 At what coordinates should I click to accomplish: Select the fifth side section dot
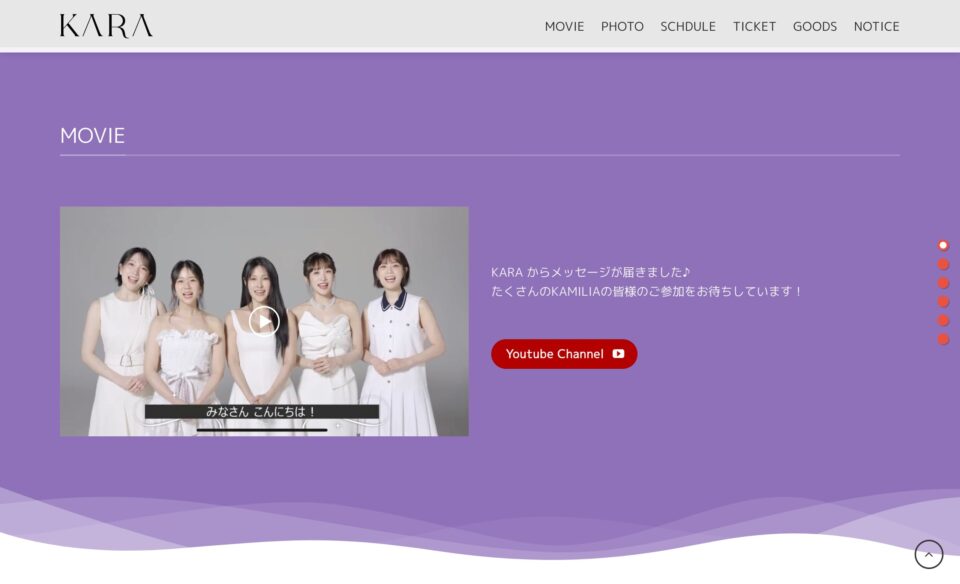[943, 320]
